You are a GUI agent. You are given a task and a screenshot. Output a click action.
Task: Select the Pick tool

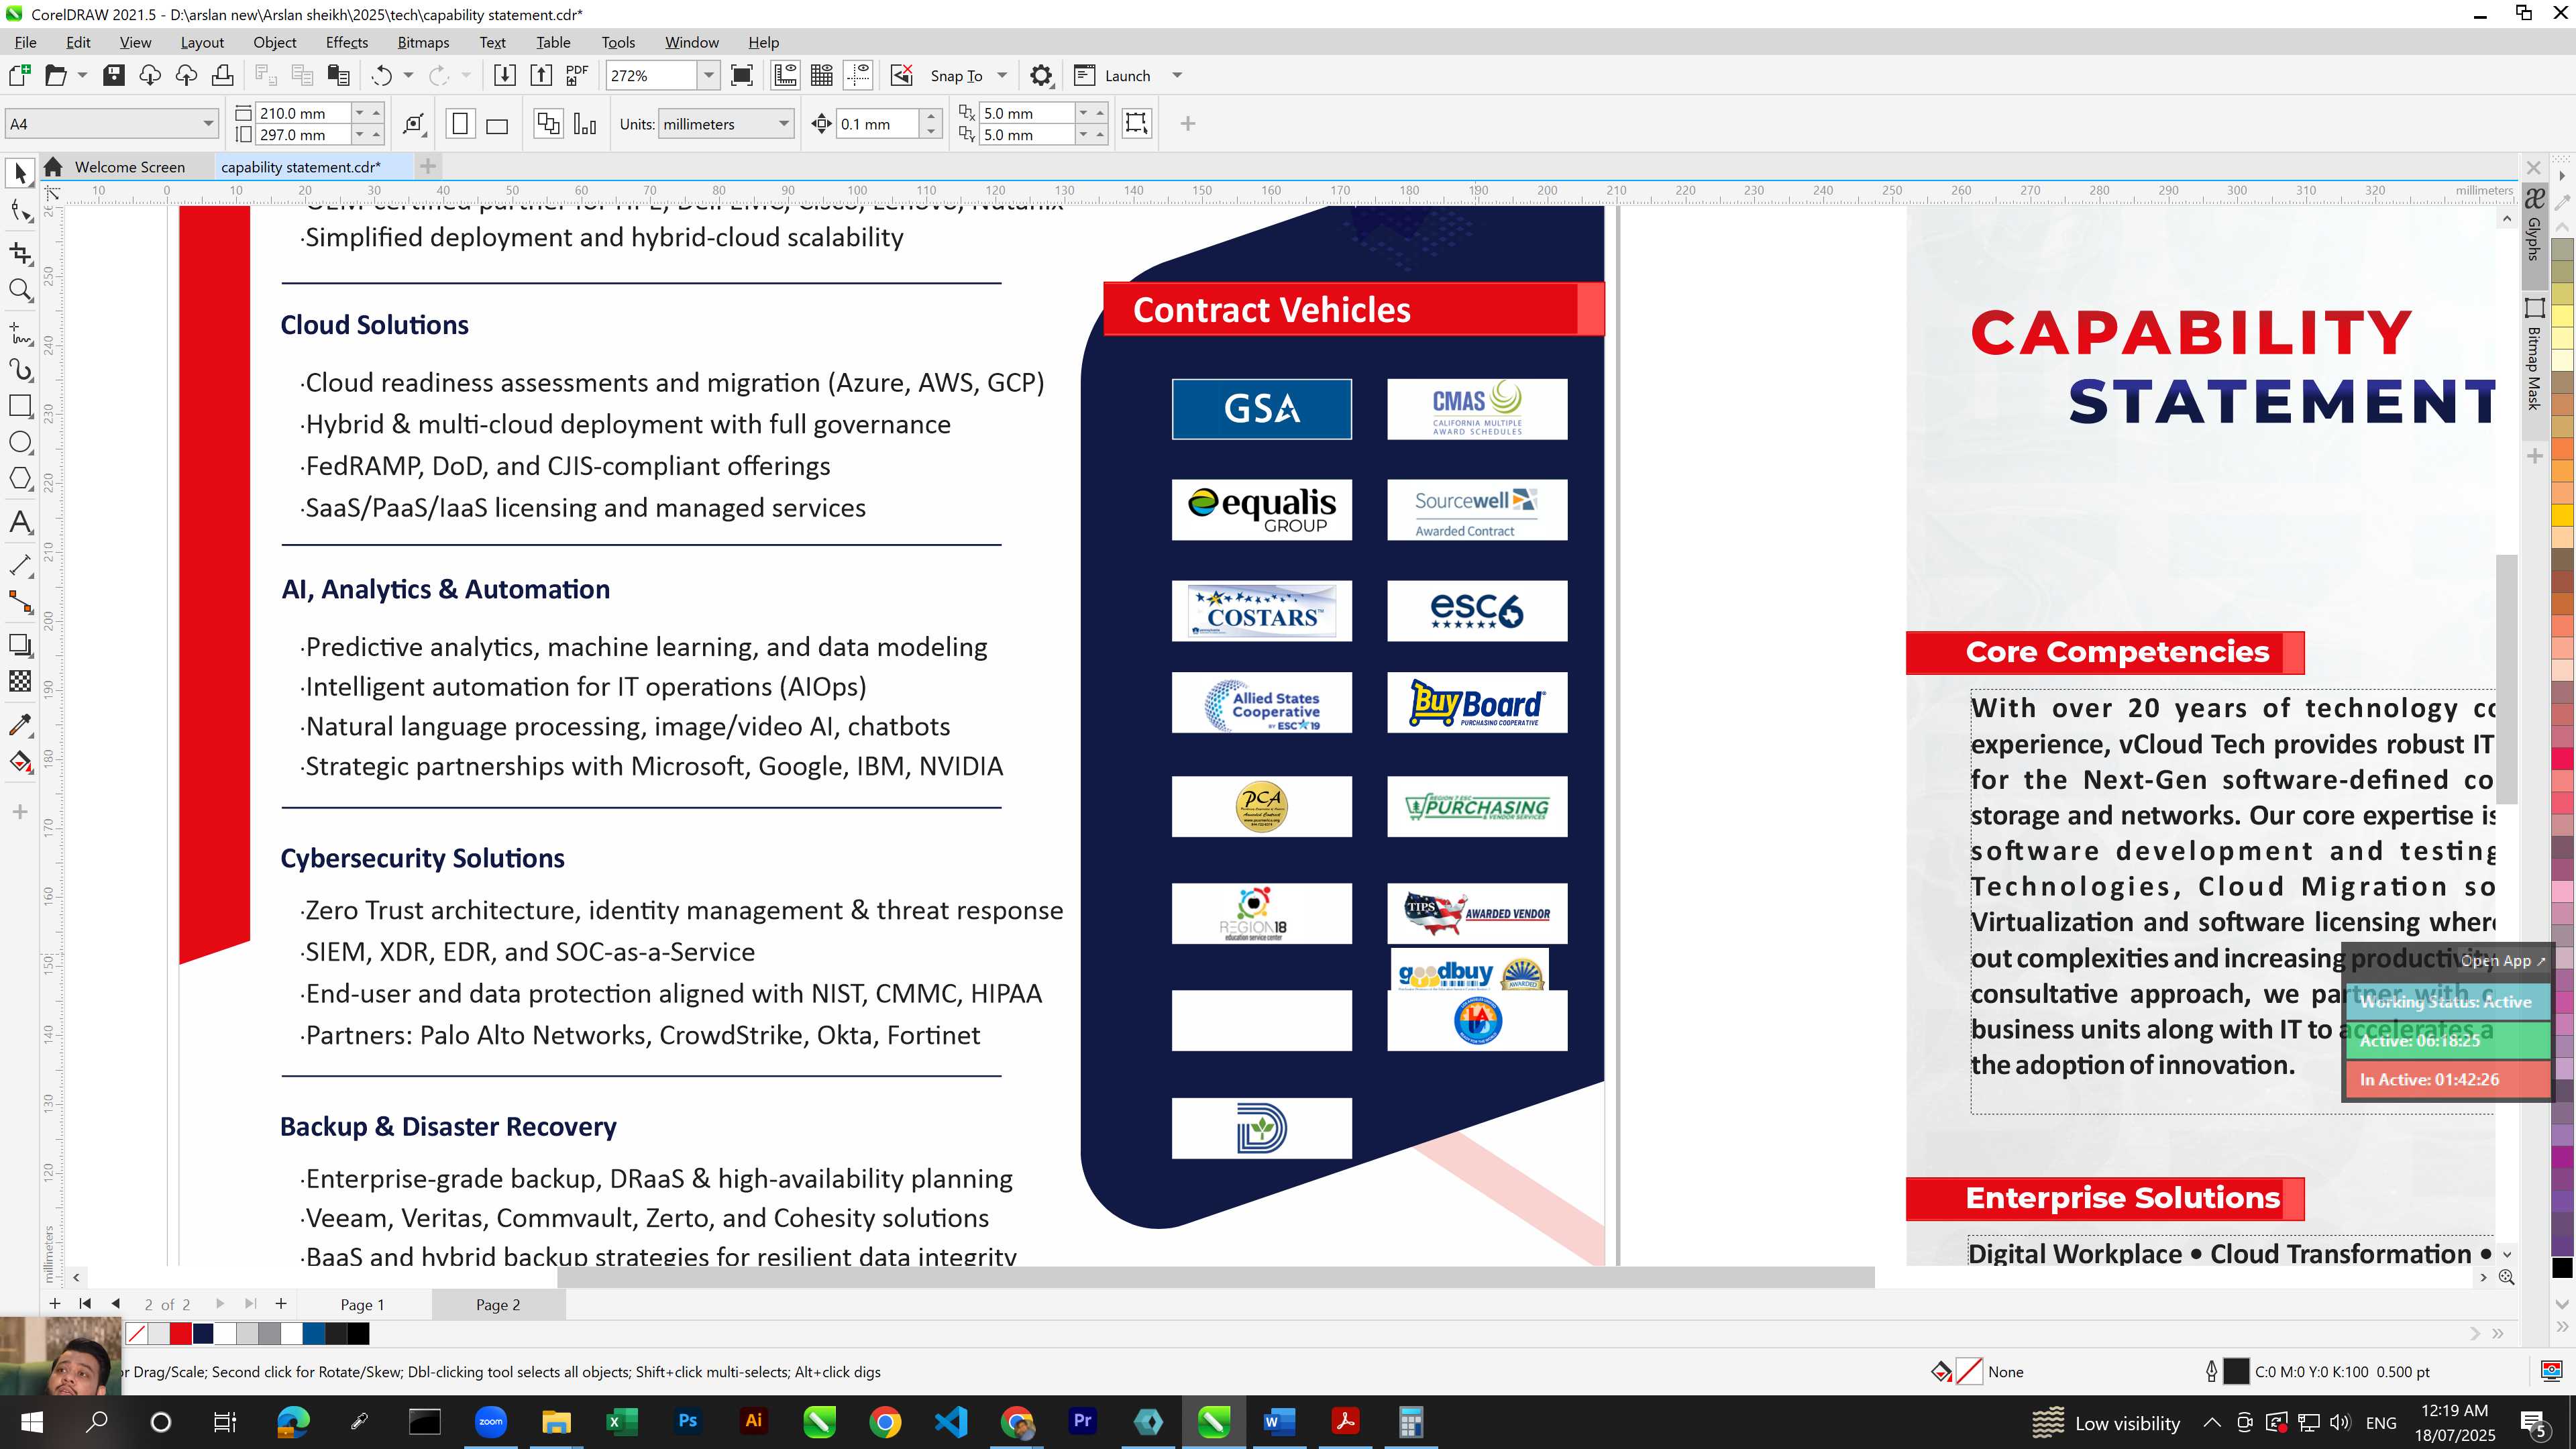pyautogui.click(x=20, y=173)
